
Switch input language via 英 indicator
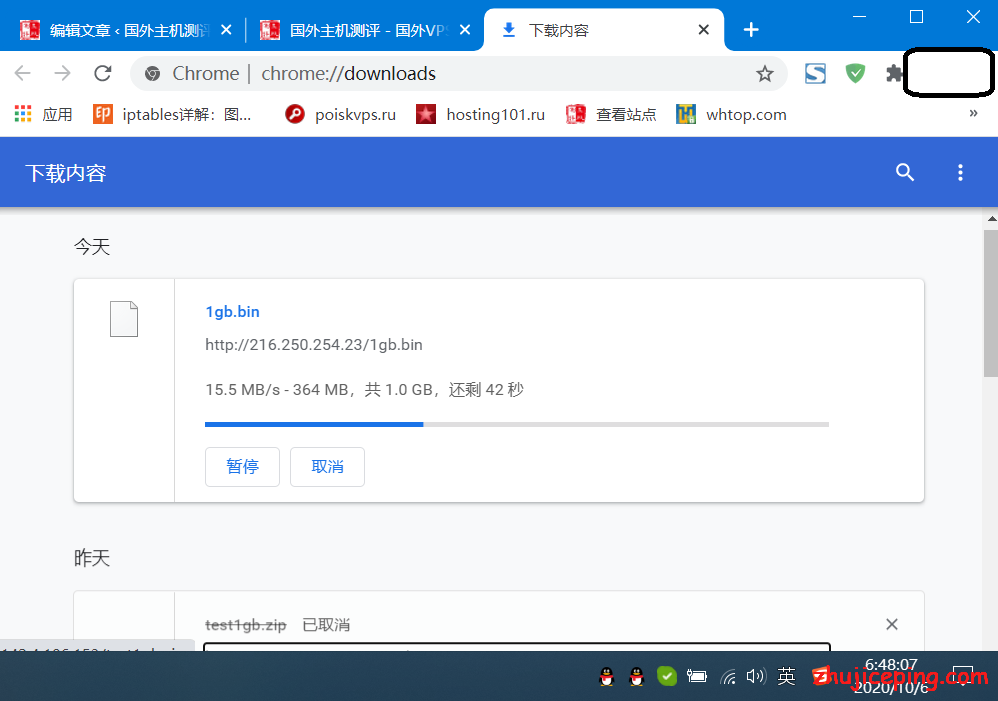786,676
